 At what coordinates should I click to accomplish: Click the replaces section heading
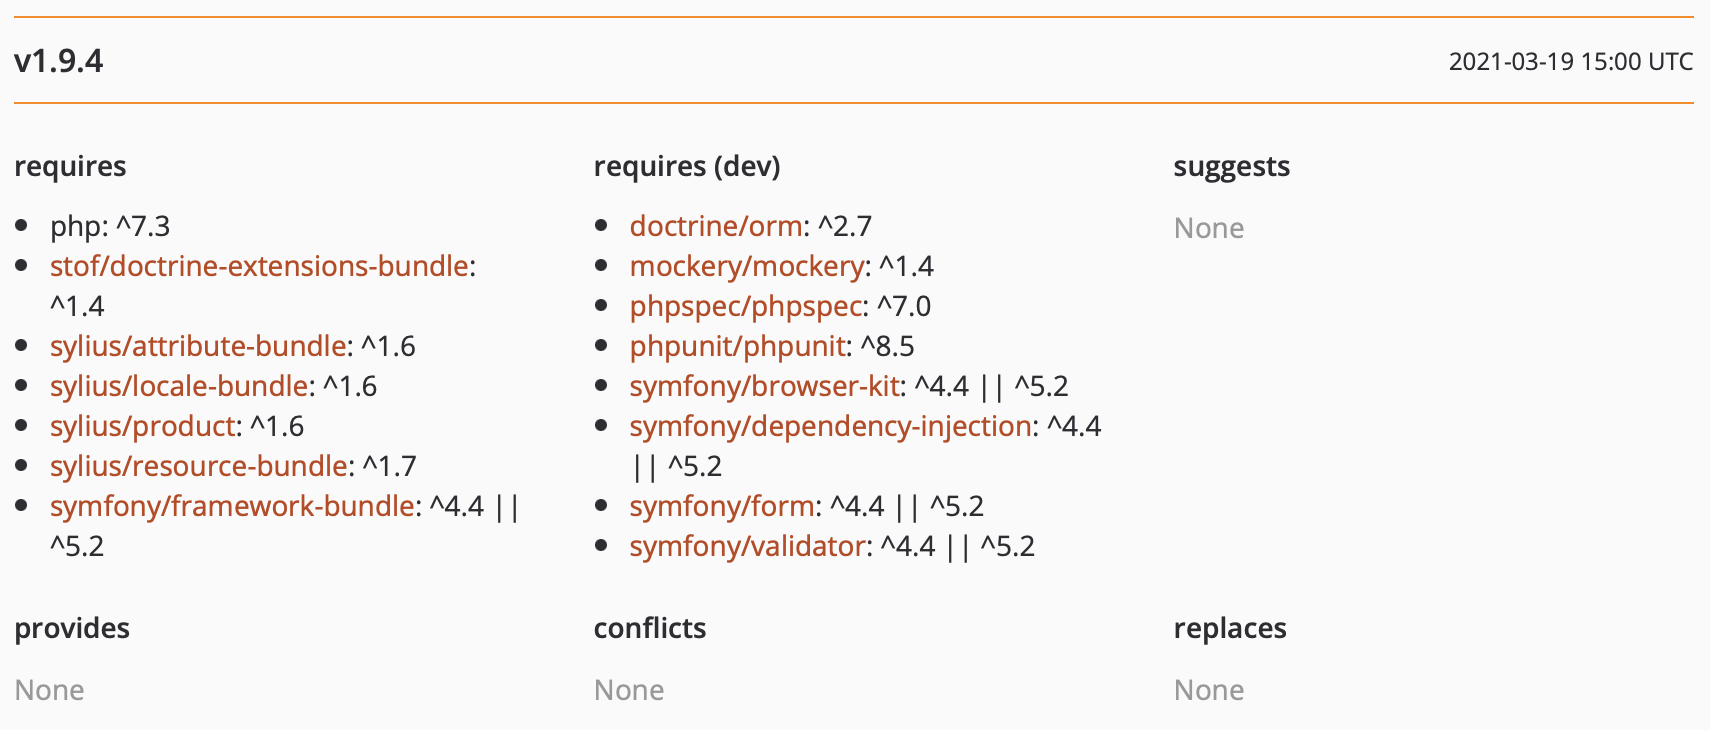click(x=1230, y=628)
